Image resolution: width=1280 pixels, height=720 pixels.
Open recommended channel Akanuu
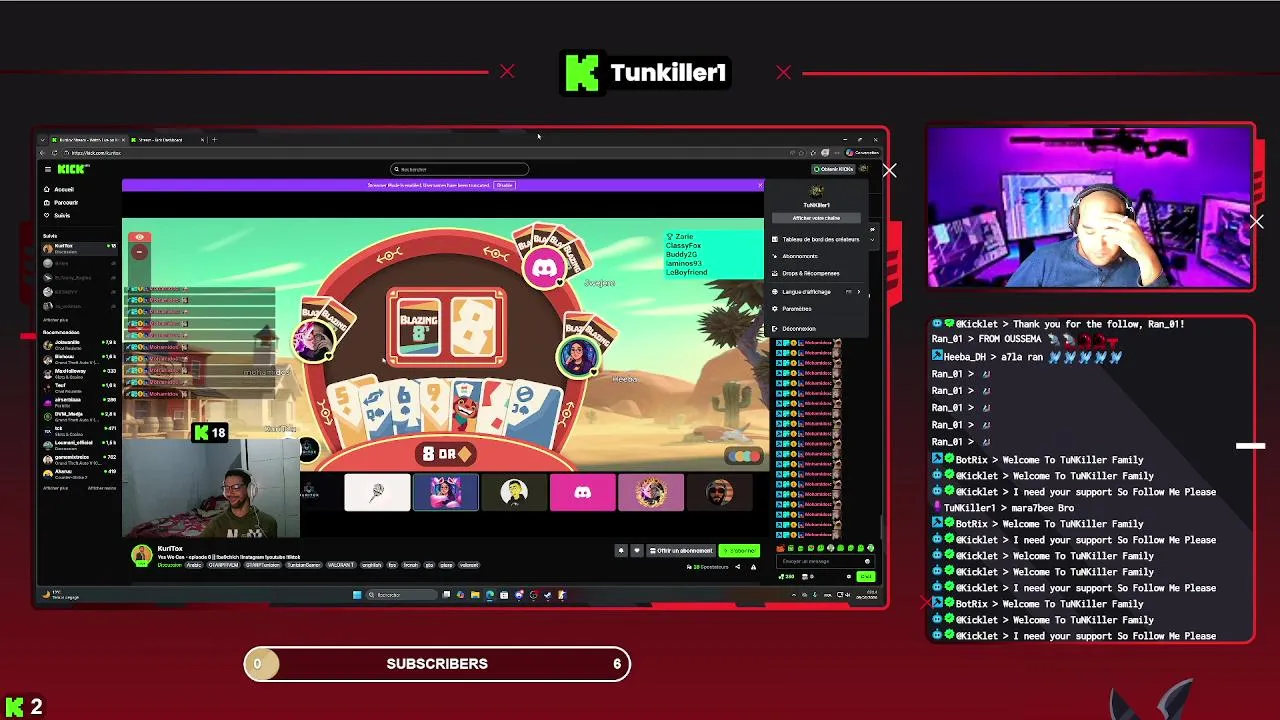(x=78, y=473)
